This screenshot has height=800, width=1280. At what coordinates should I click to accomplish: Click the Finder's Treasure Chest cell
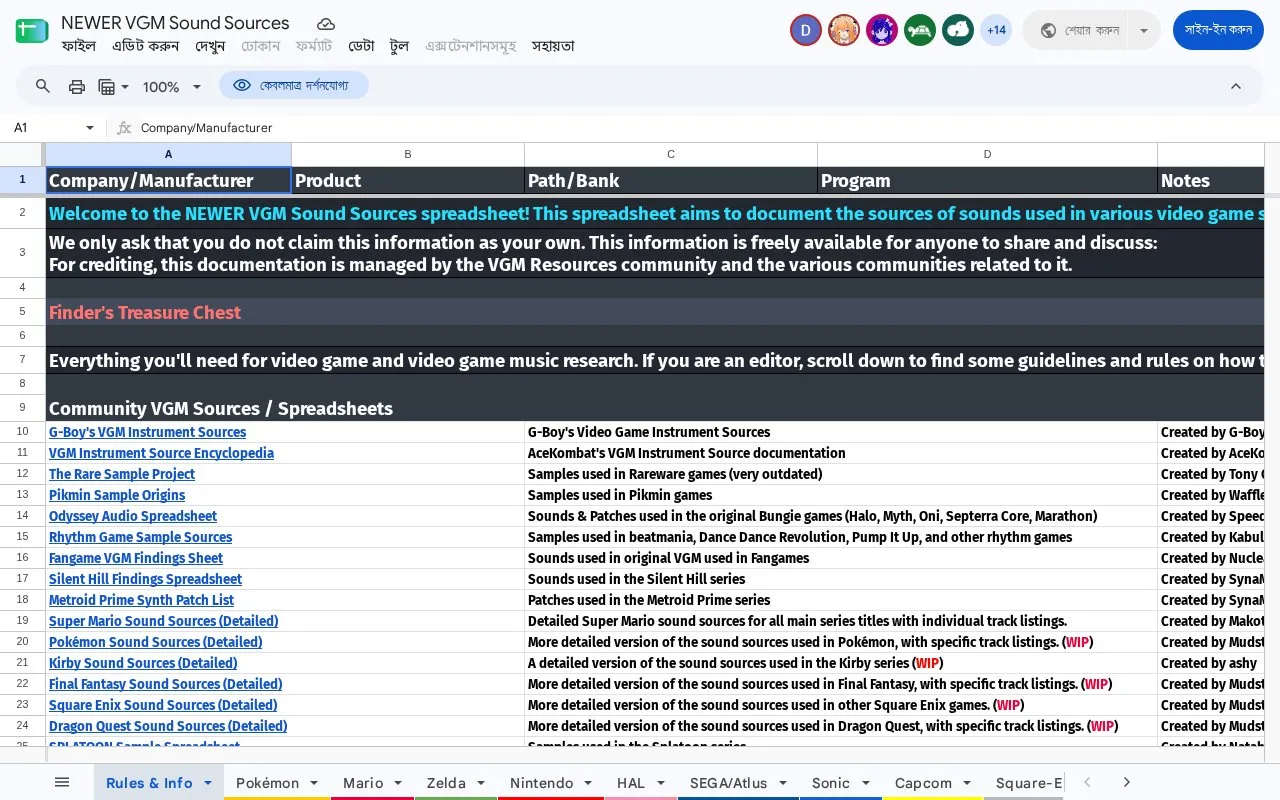[x=145, y=312]
